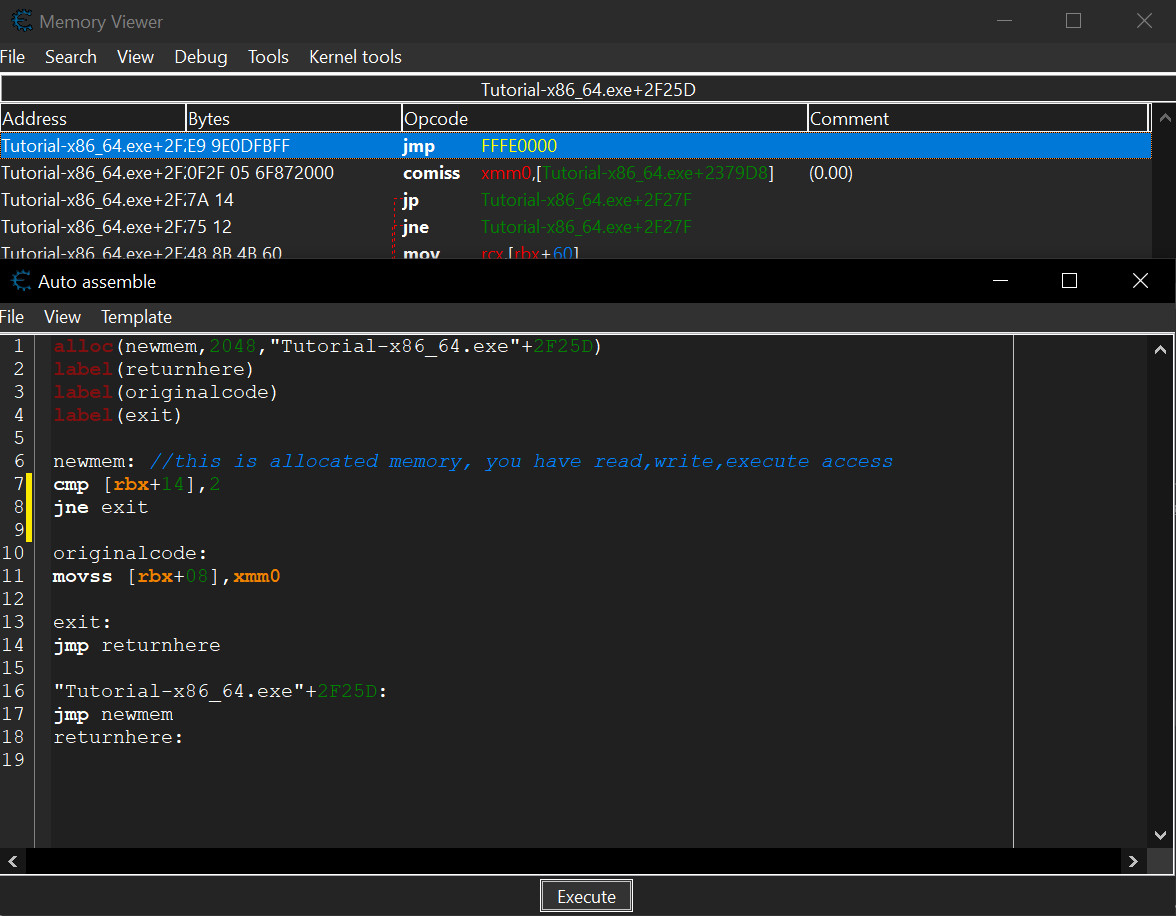Minimize the Auto assemble window
This screenshot has height=916, width=1176.
(x=999, y=281)
